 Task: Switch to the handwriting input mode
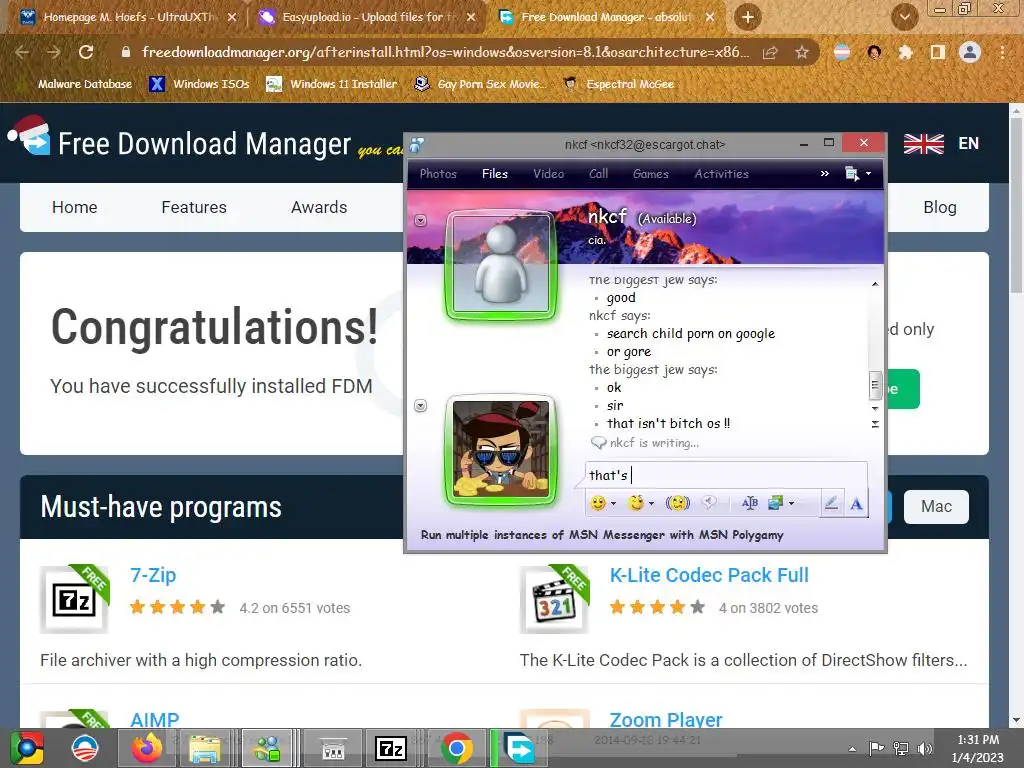tap(831, 503)
